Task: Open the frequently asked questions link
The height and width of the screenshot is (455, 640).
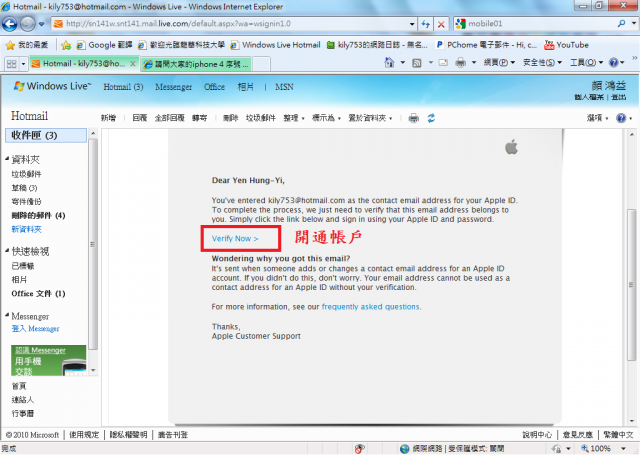Action: coord(371,306)
